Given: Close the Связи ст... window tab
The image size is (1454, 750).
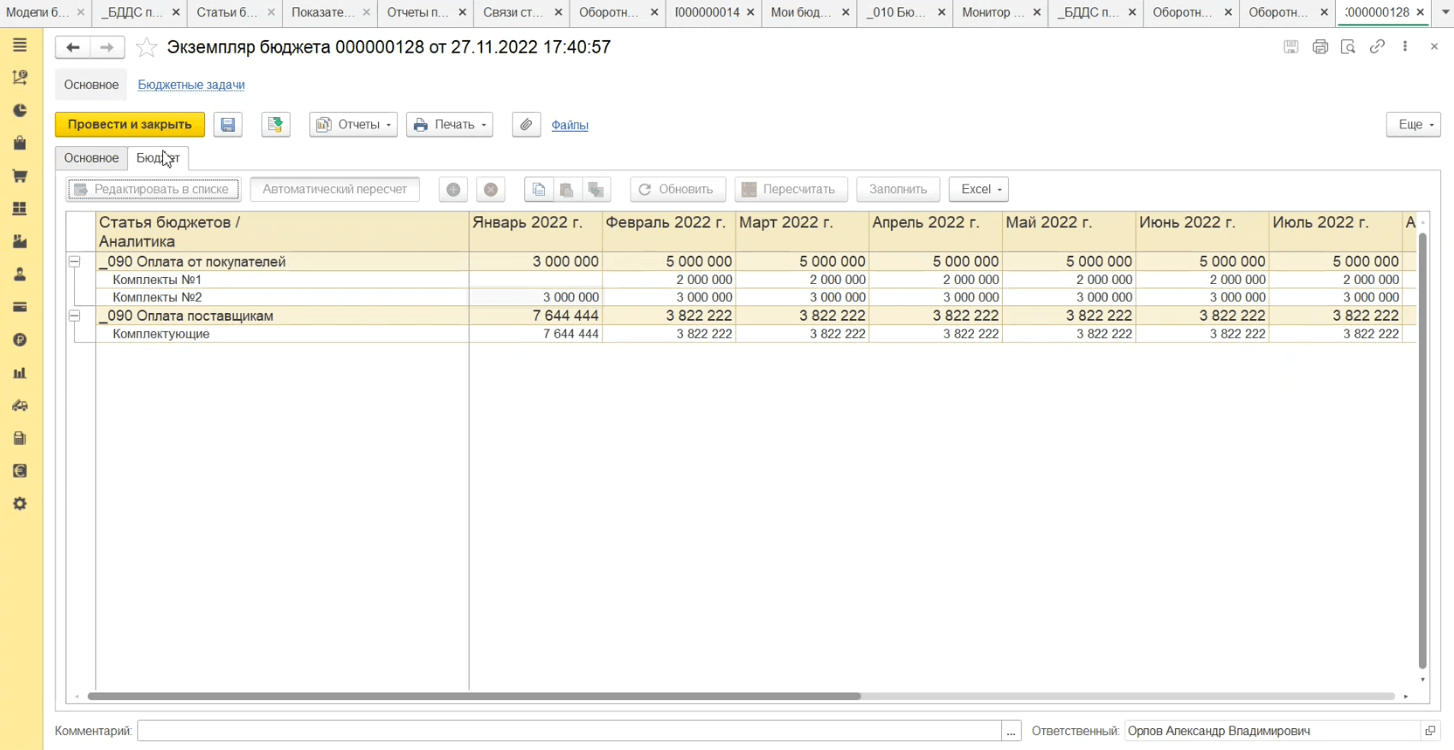Looking at the screenshot, I should [x=557, y=12].
